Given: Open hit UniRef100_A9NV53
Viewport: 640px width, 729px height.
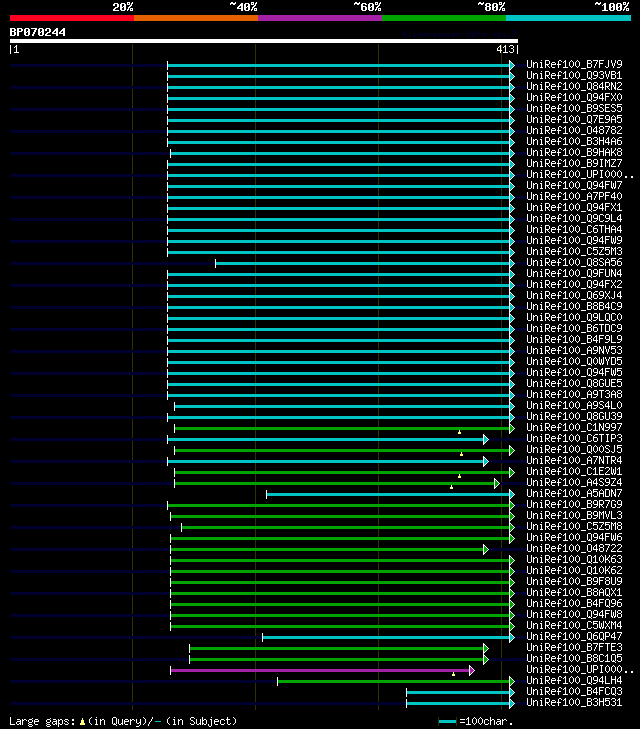Looking at the screenshot, I should 574,351.
